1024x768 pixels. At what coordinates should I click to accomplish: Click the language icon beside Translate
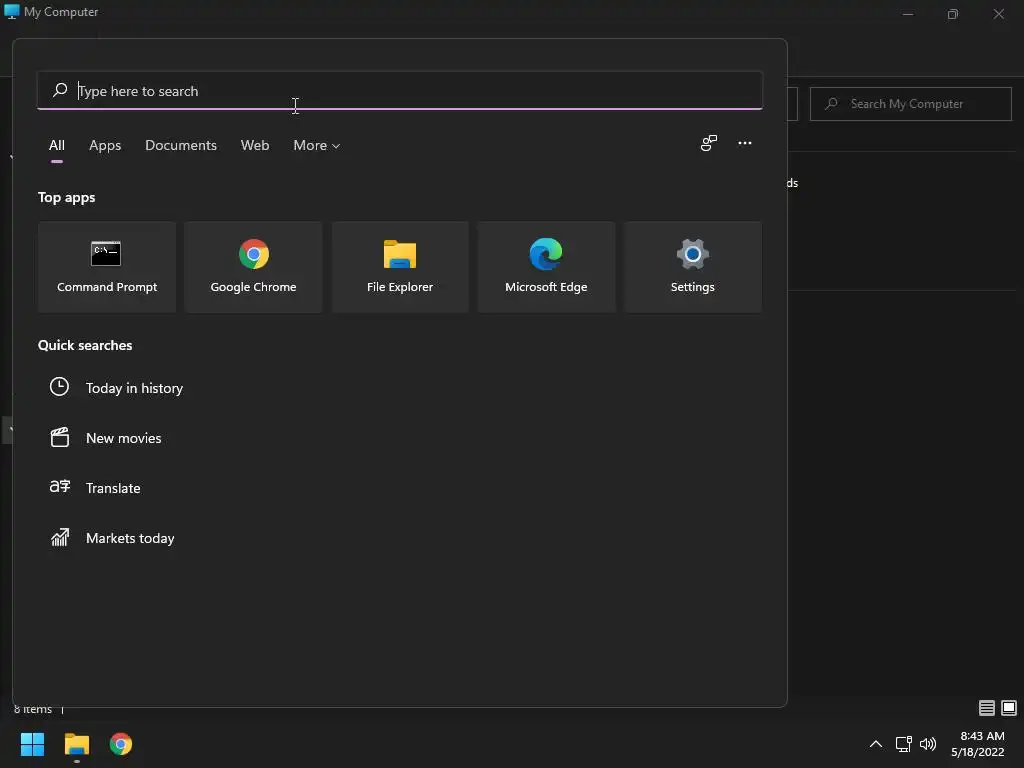pyautogui.click(x=59, y=487)
